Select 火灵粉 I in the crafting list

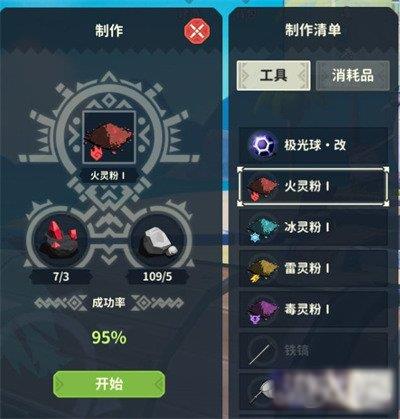pos(313,187)
